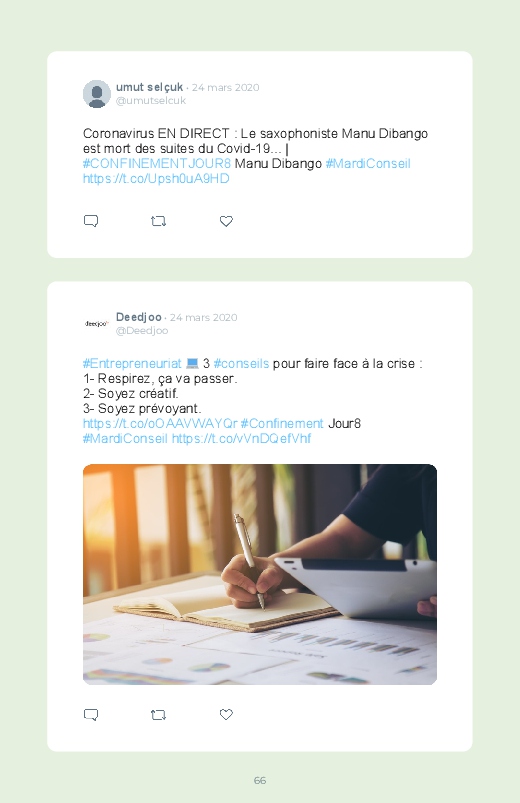Retweet the Deedjoo tweet

coord(158,714)
